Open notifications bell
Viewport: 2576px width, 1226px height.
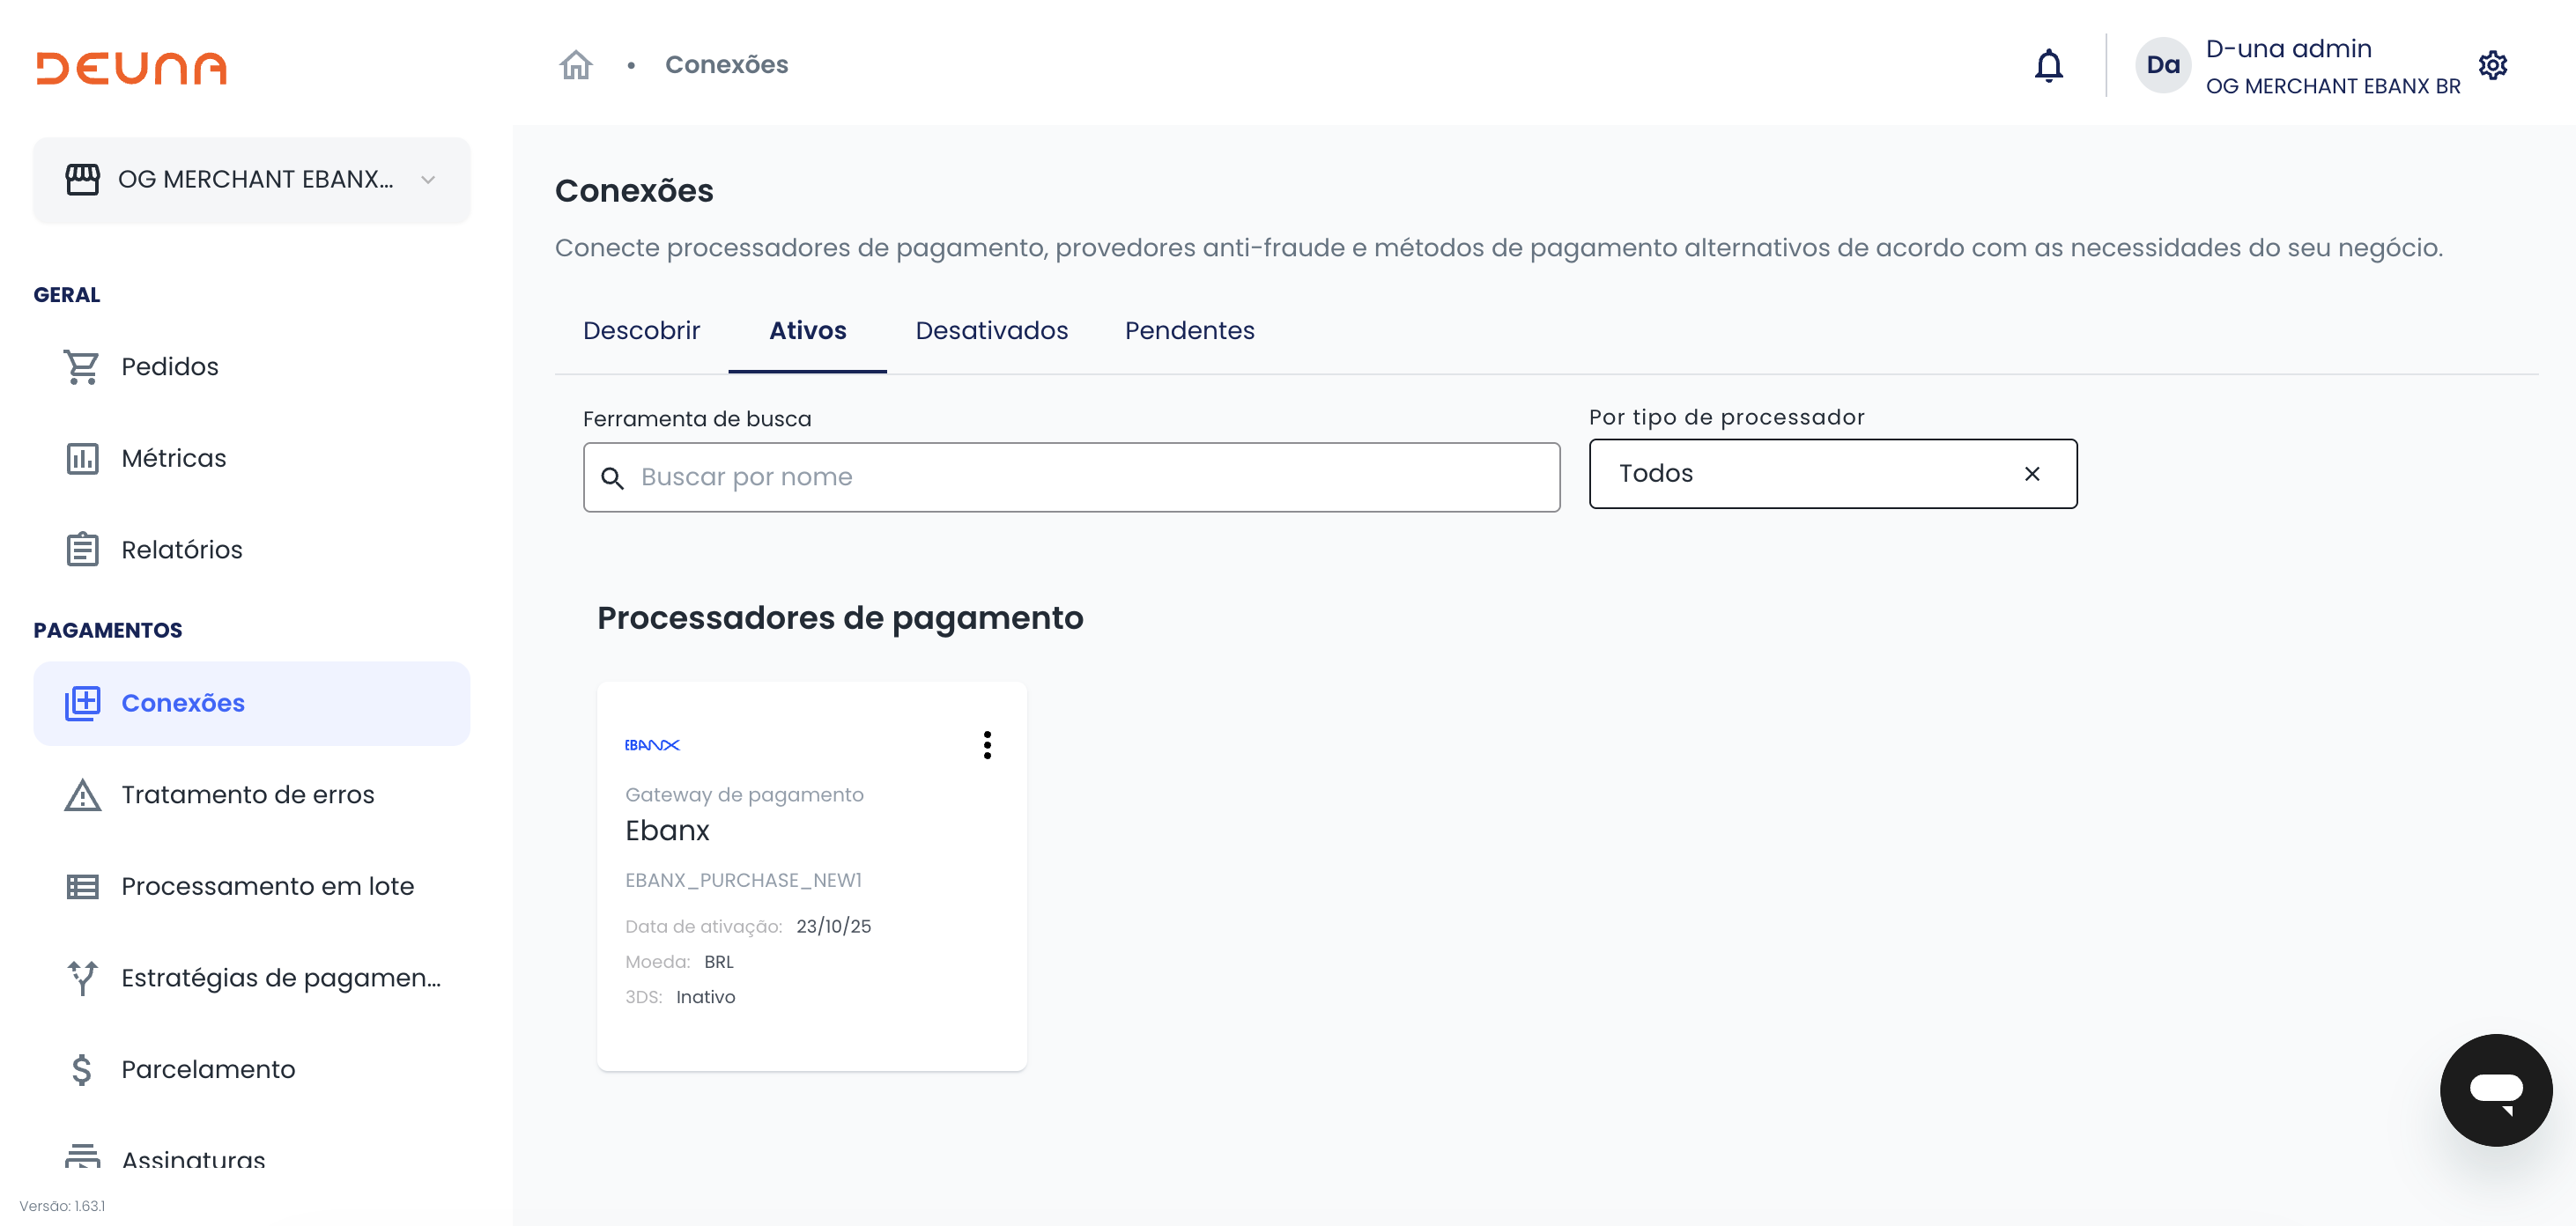click(2048, 65)
